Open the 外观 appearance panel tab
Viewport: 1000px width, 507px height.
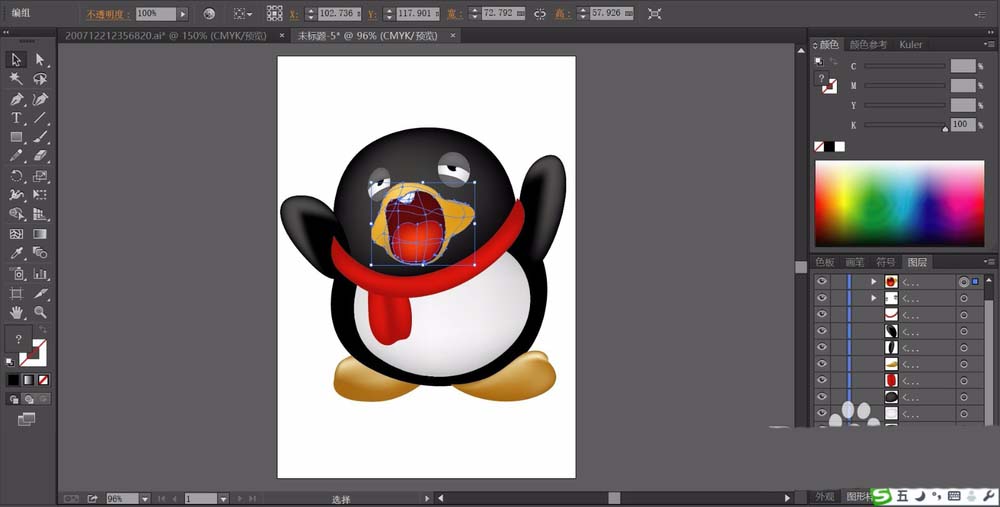(x=825, y=497)
